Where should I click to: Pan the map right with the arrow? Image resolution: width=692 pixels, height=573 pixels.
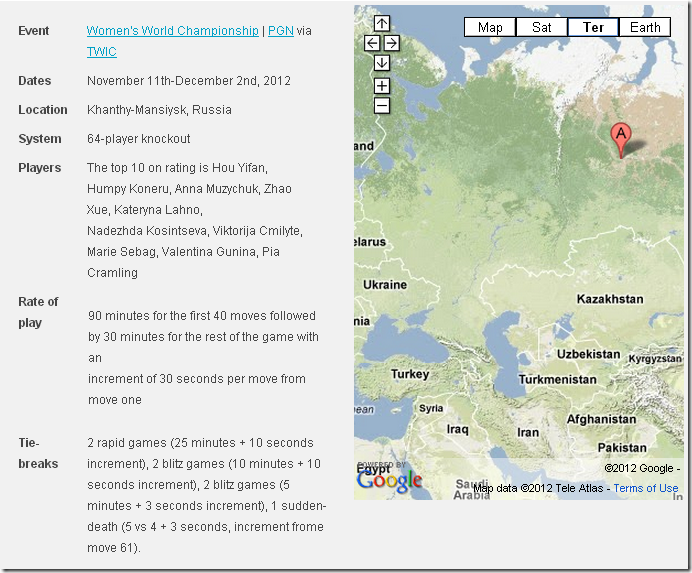click(x=392, y=43)
